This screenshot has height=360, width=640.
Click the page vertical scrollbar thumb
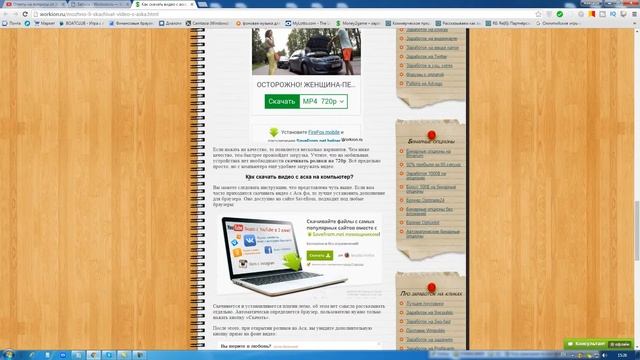pyautogui.click(x=637, y=231)
